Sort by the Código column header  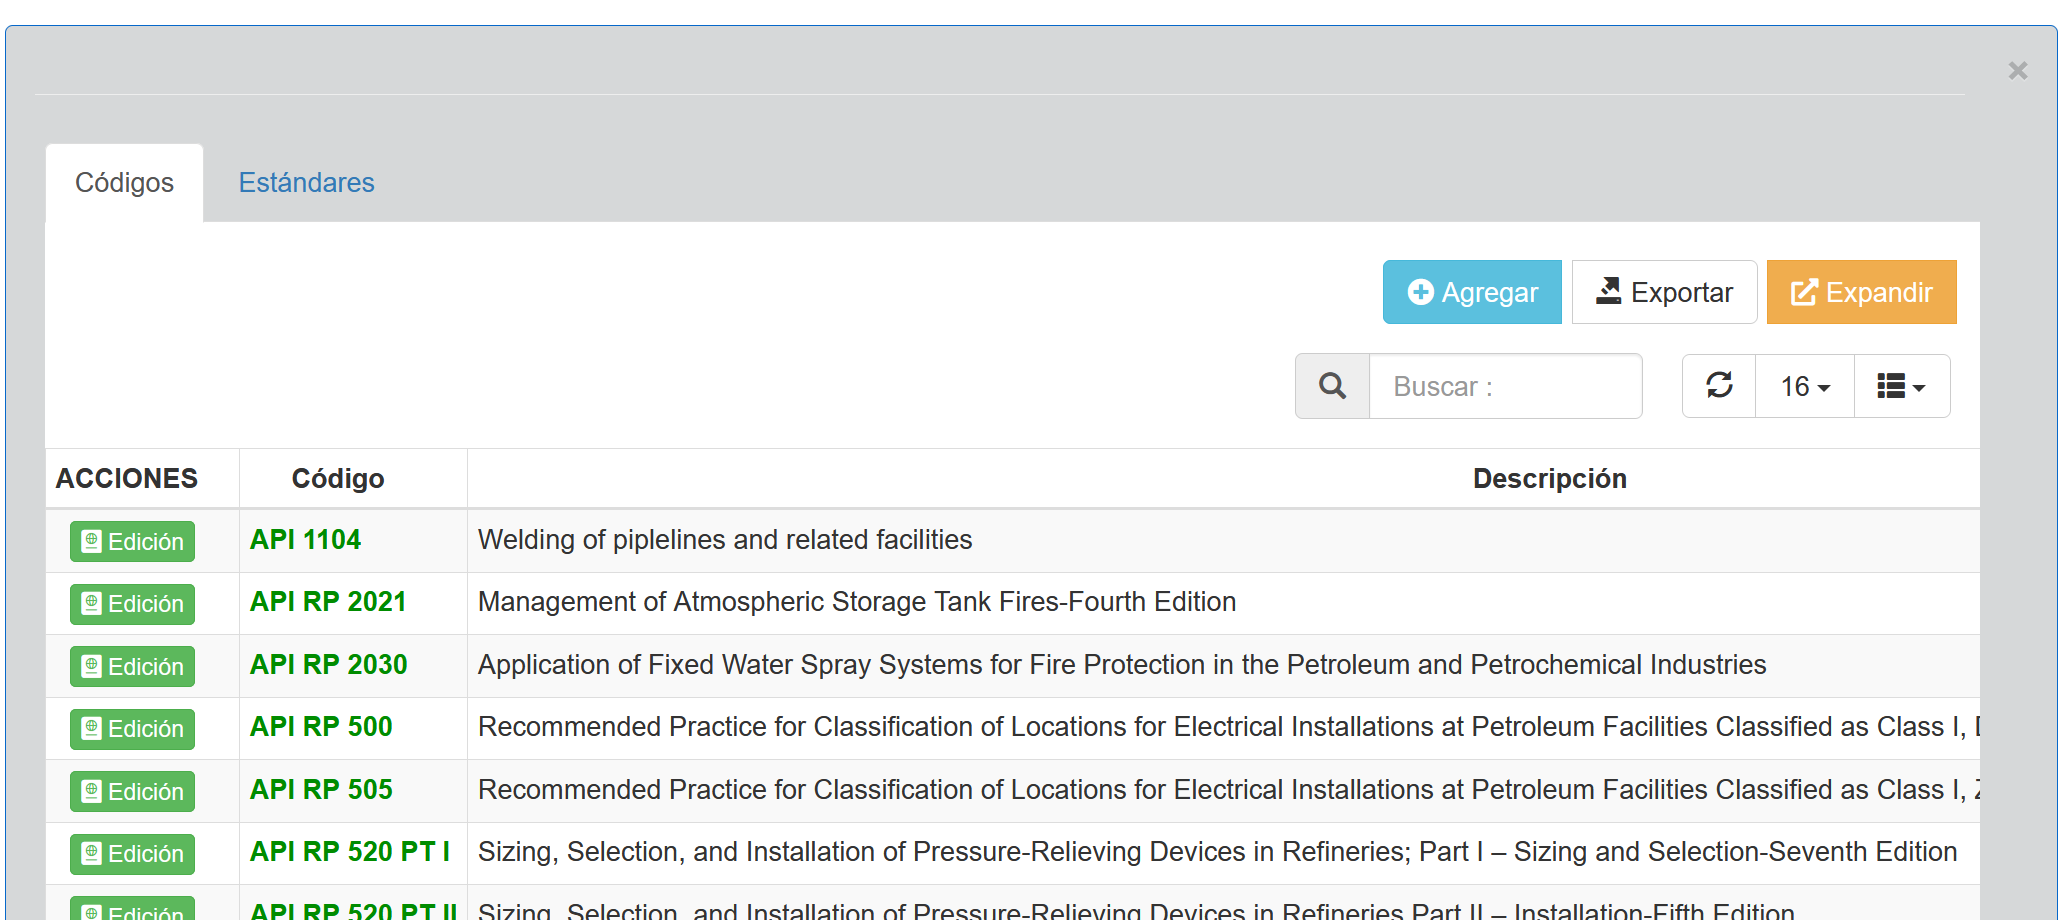[x=338, y=479]
